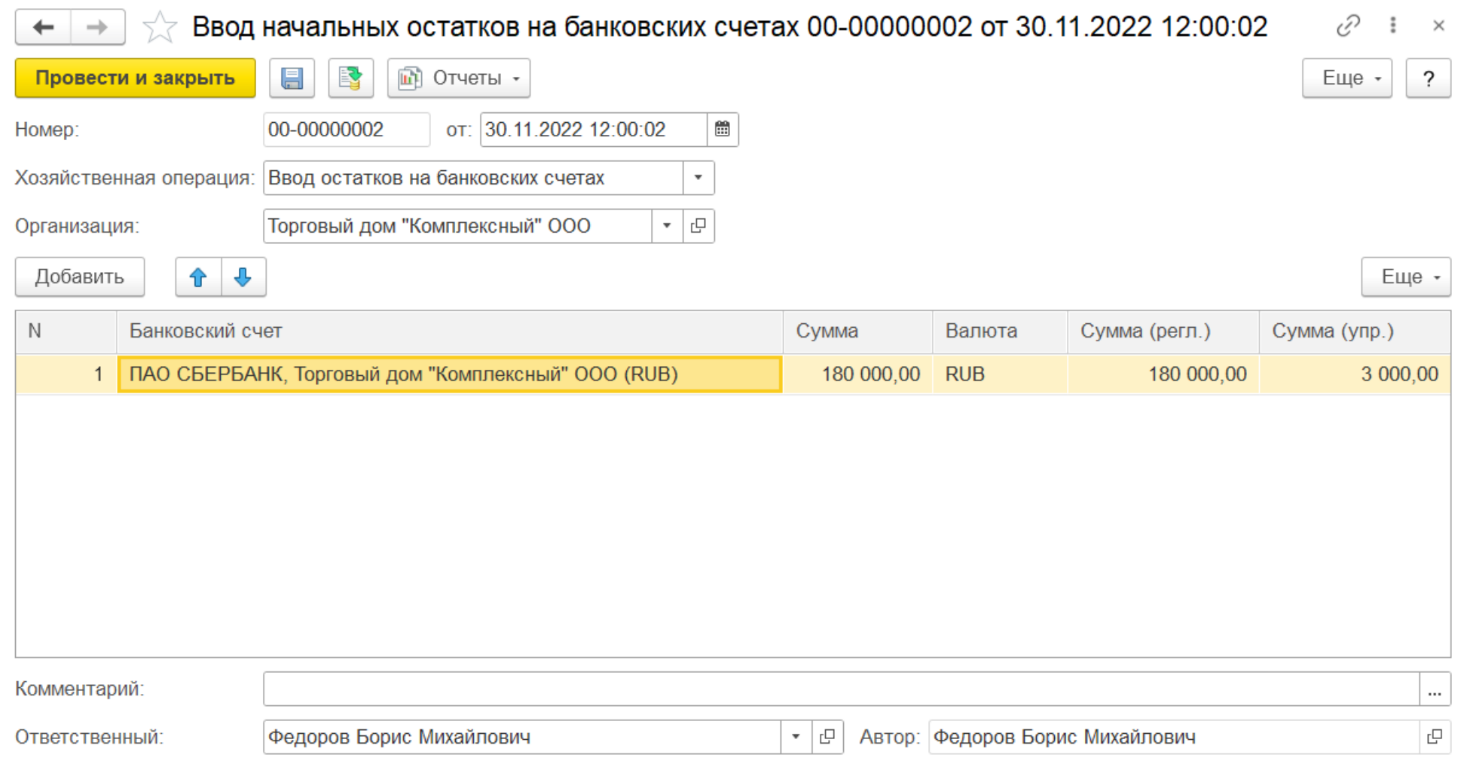Click the Провести и закрыть button

[135, 78]
